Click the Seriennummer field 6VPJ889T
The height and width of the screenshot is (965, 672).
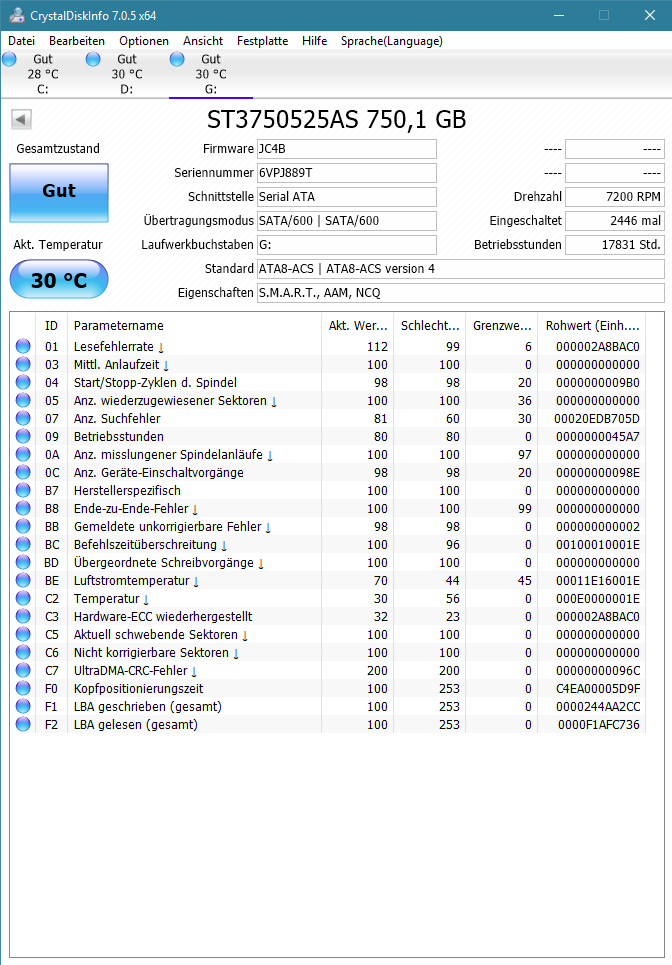347,173
